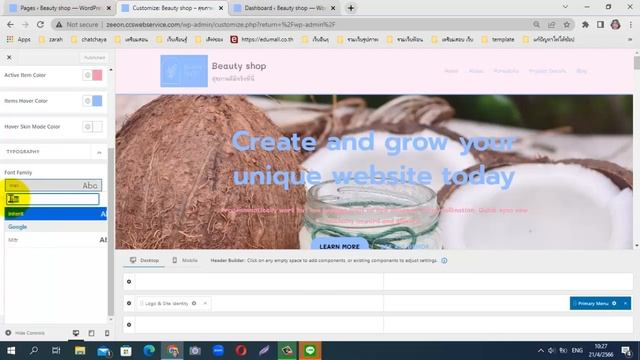The height and width of the screenshot is (360, 640).
Task: Open Windows taskbar search
Action: point(34,351)
